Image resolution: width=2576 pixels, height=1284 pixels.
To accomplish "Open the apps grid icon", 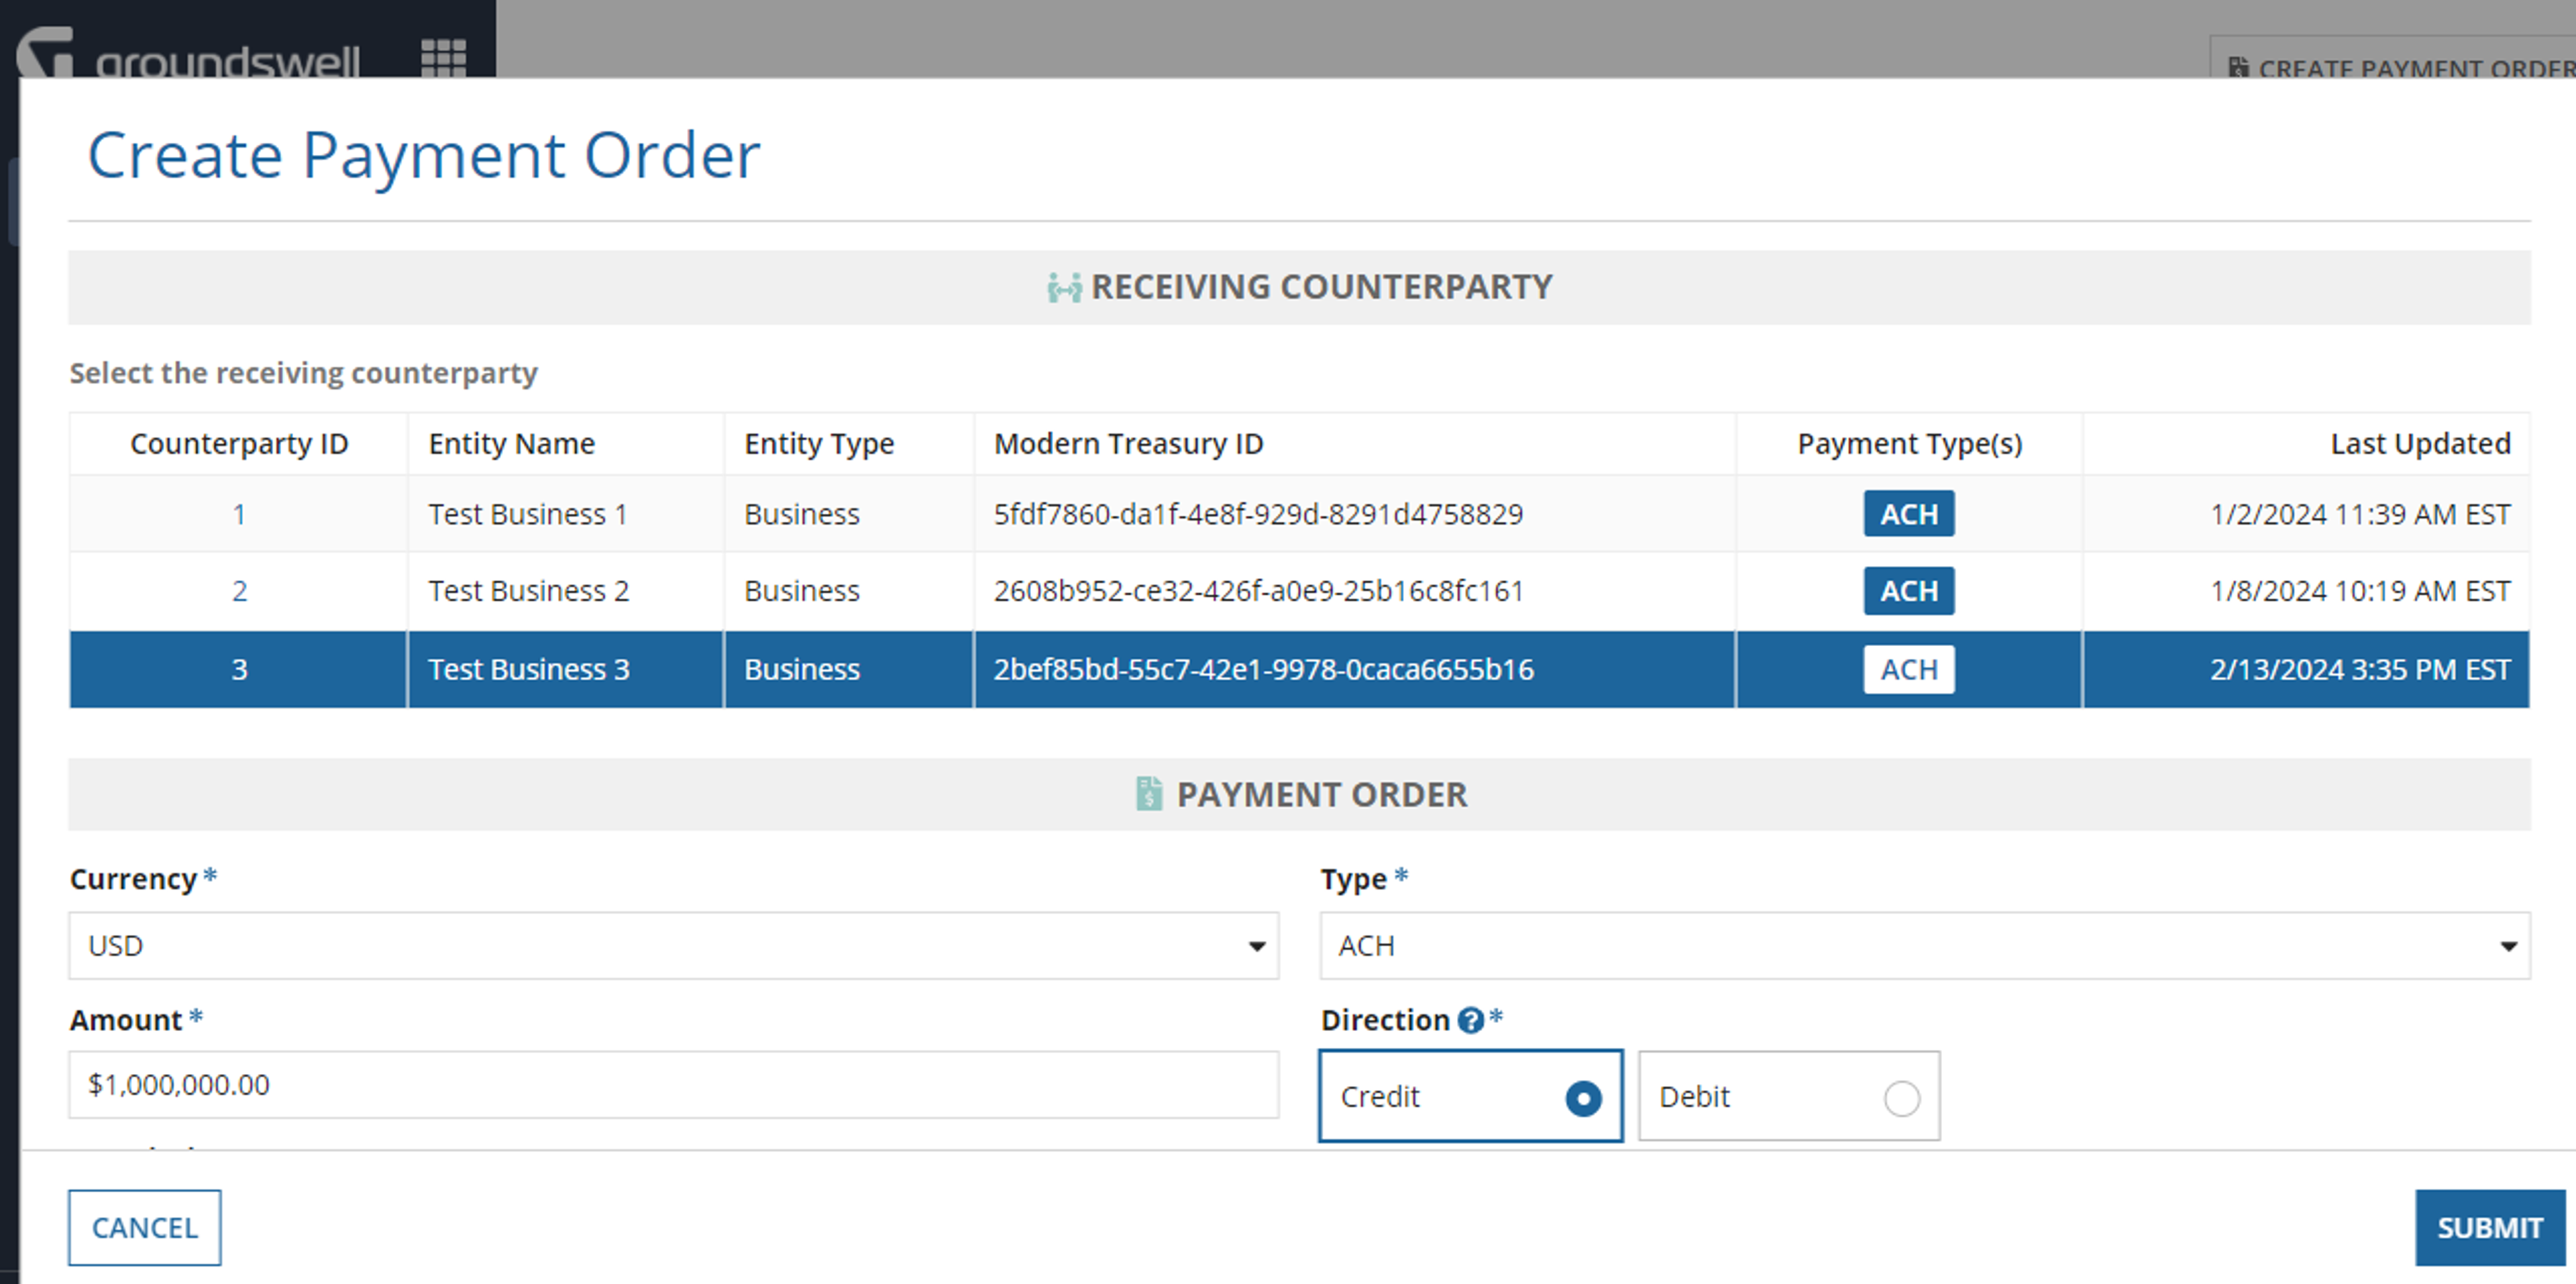I will [x=443, y=57].
